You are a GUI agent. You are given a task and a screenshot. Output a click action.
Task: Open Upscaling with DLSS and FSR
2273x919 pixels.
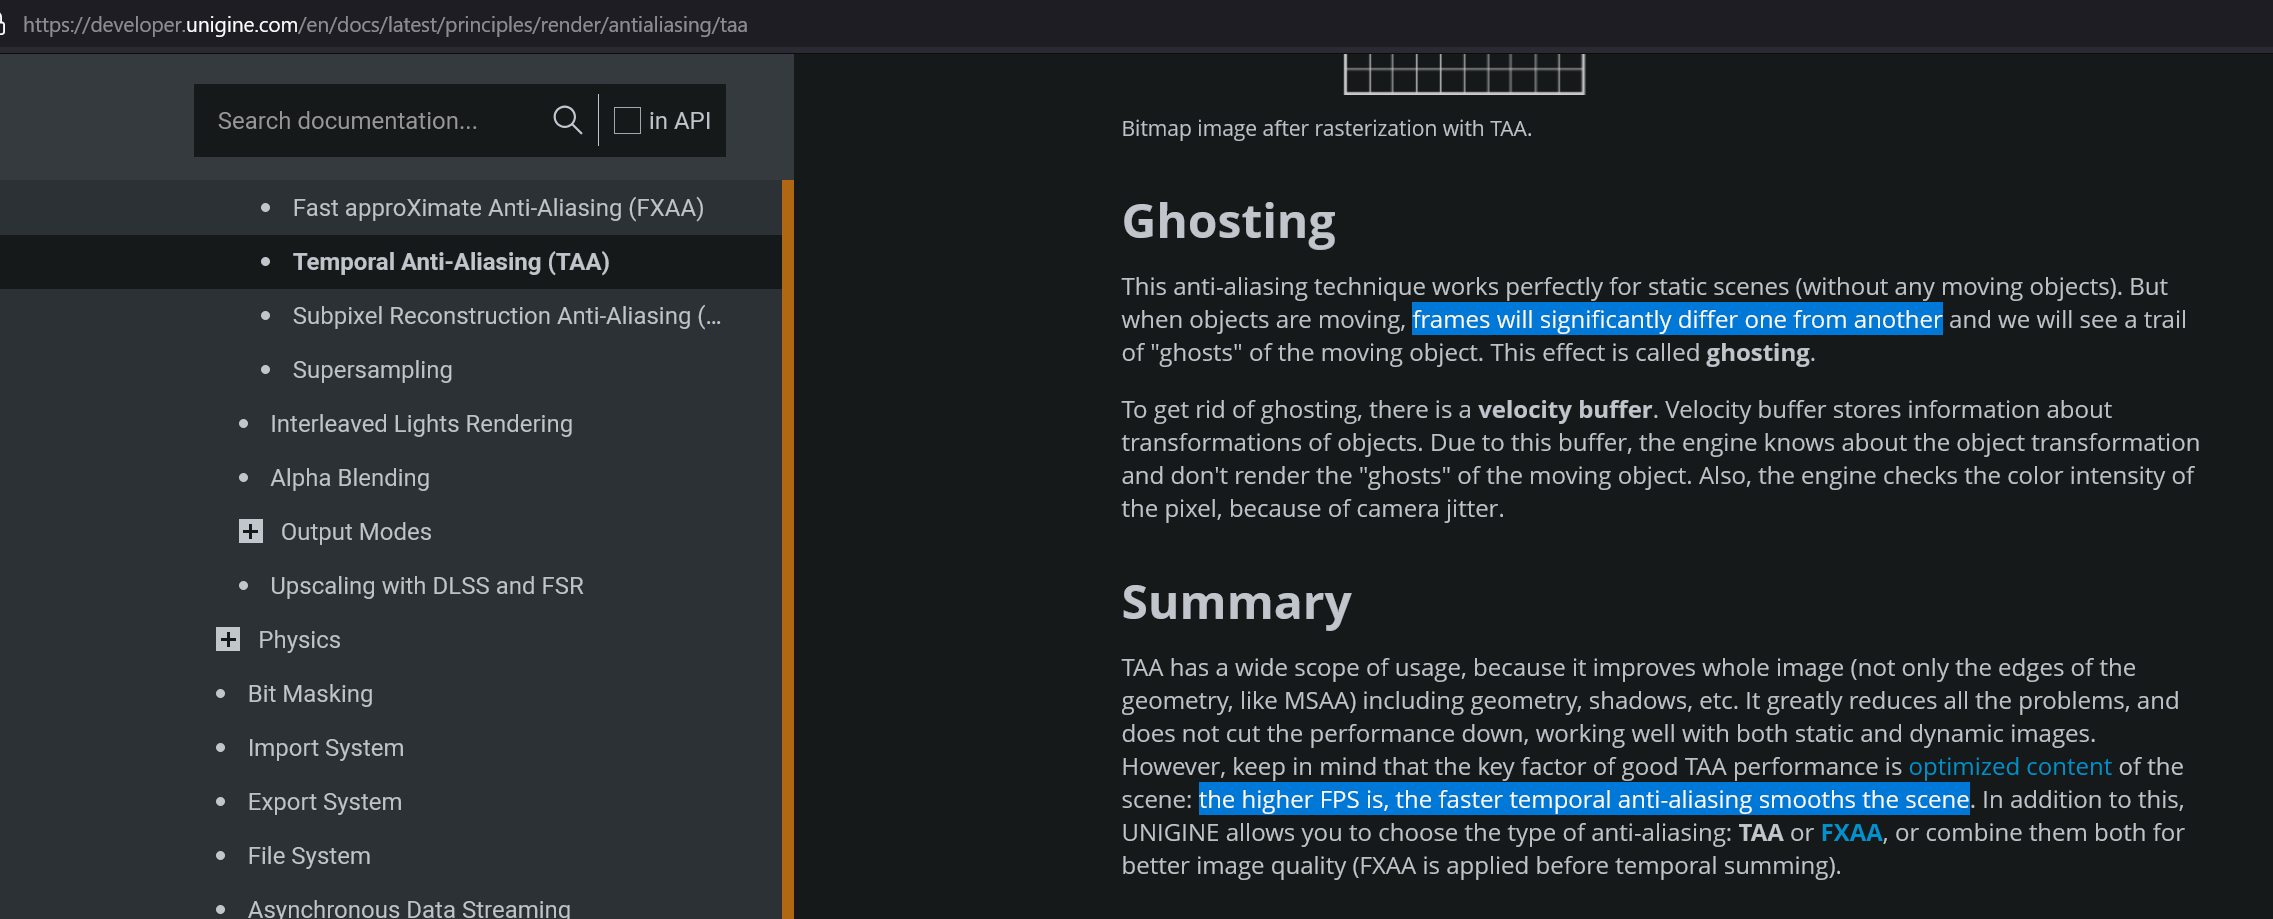click(427, 586)
